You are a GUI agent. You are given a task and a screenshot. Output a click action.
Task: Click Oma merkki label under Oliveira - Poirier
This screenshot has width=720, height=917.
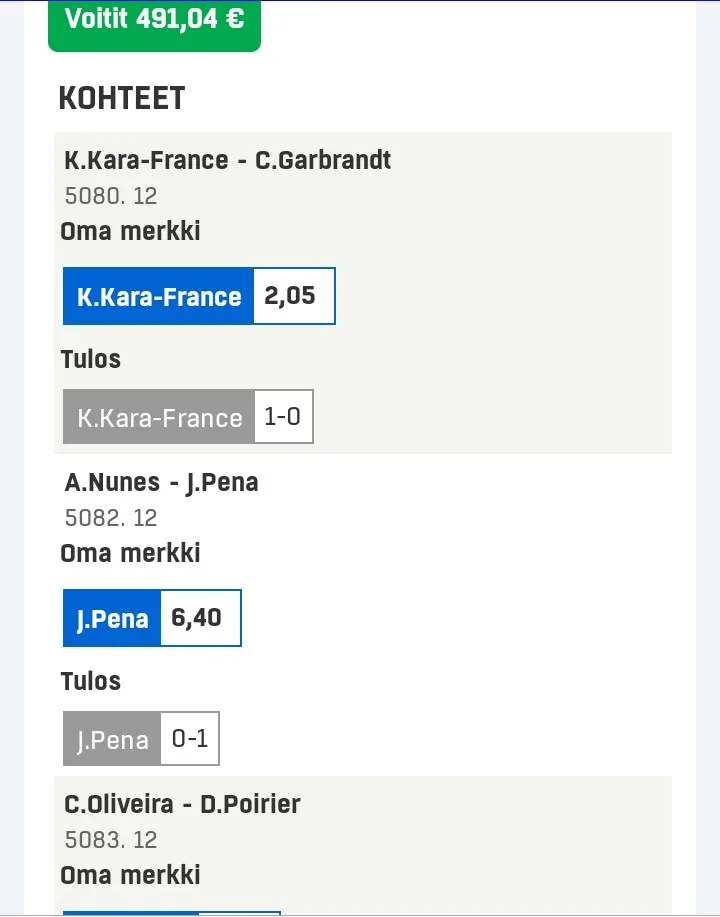tap(130, 875)
